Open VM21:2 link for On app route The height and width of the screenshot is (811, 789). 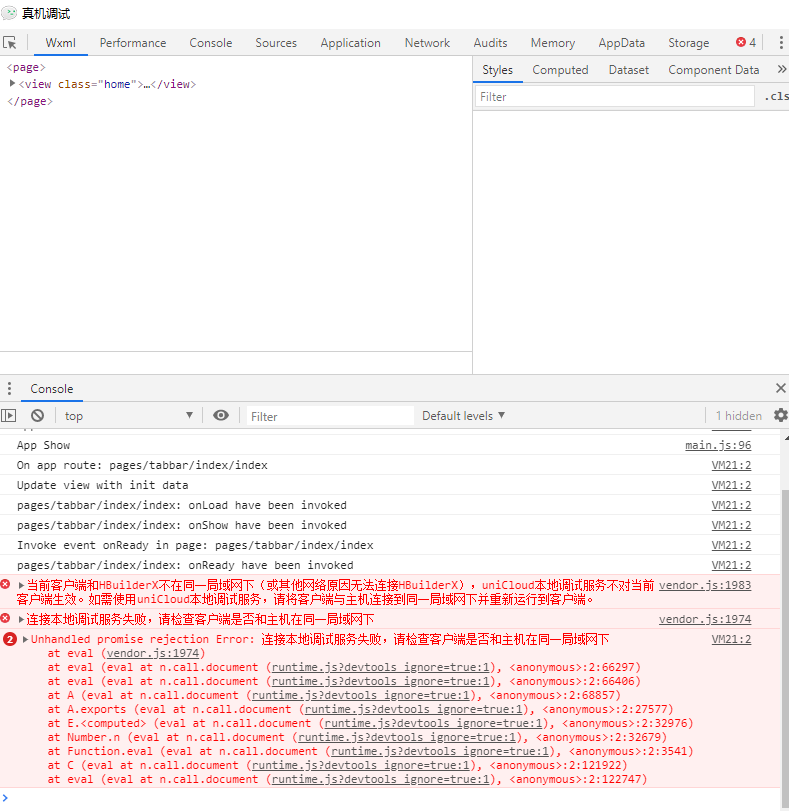(x=731, y=465)
